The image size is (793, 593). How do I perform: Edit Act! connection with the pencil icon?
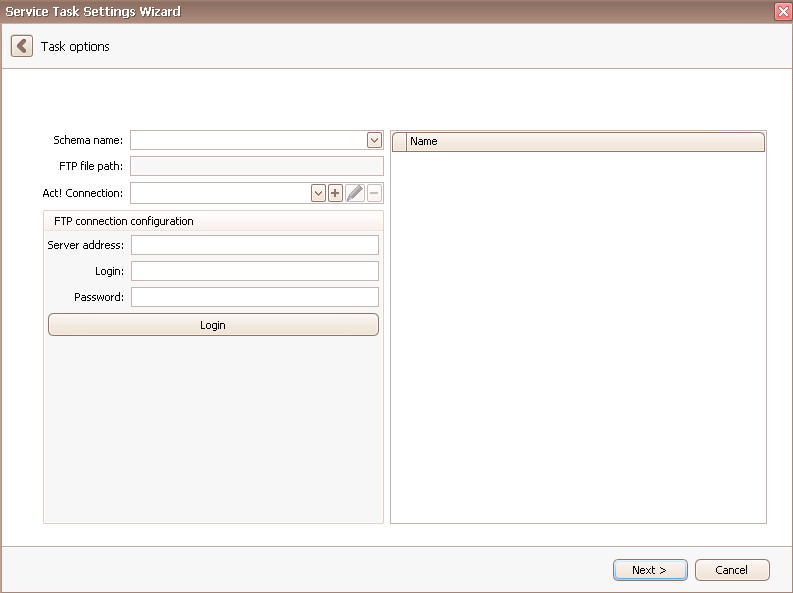coord(355,193)
